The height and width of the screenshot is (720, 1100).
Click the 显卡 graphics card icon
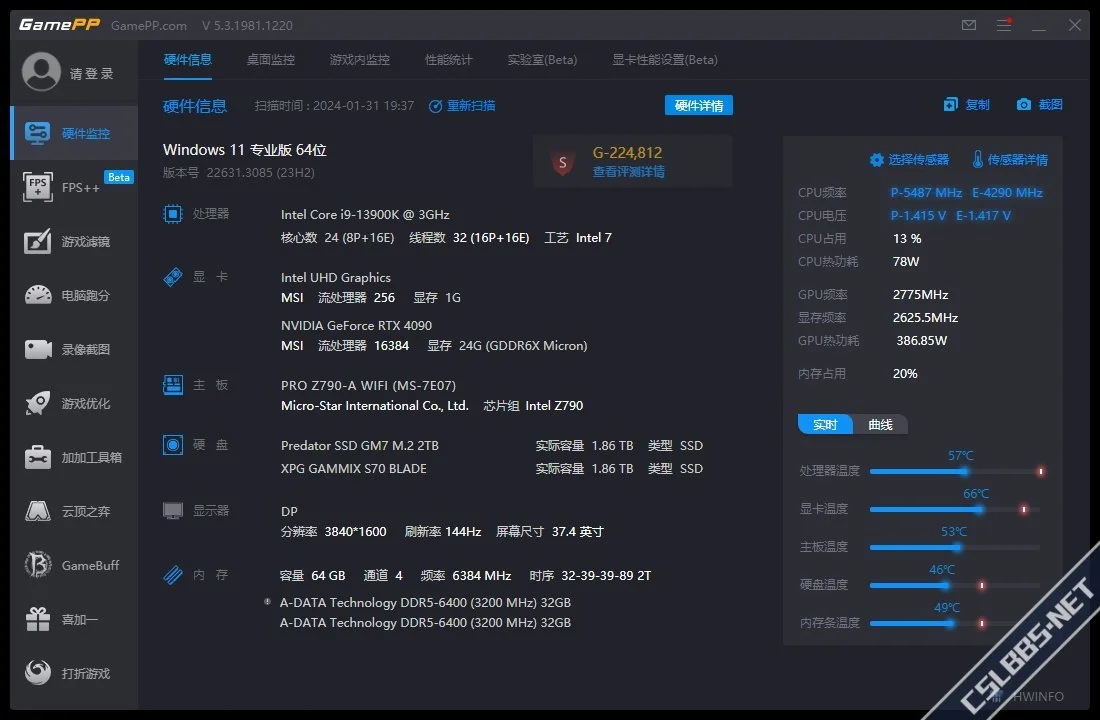click(x=173, y=276)
